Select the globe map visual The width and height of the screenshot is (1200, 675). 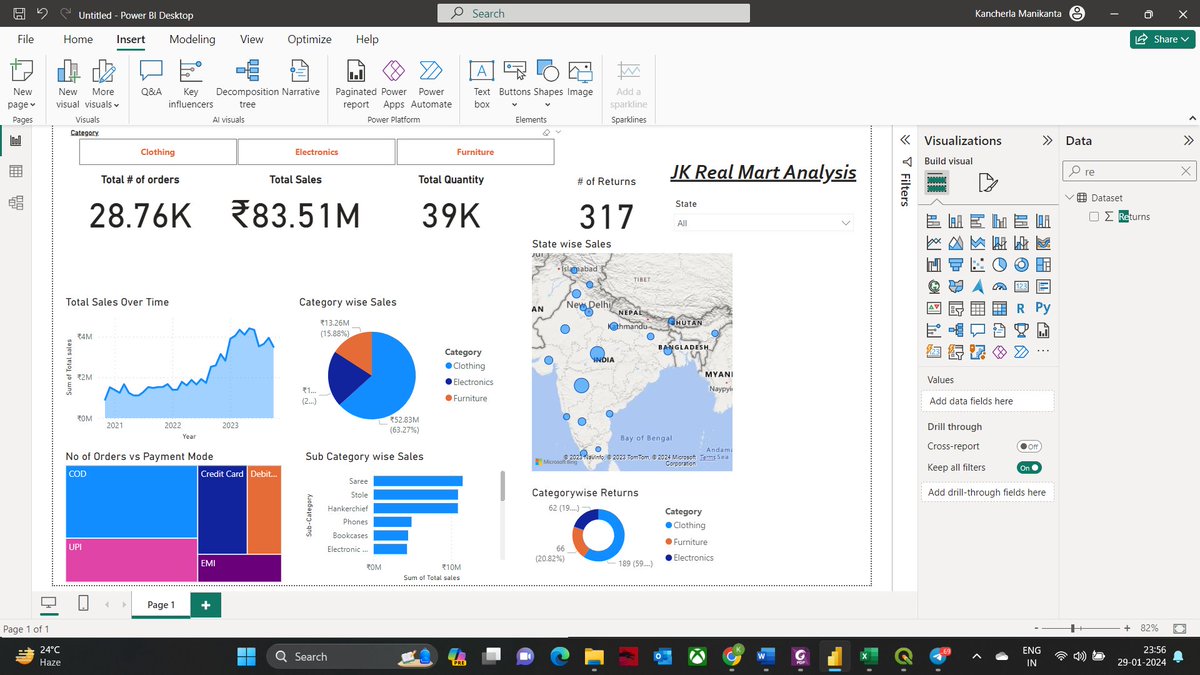coord(934,286)
